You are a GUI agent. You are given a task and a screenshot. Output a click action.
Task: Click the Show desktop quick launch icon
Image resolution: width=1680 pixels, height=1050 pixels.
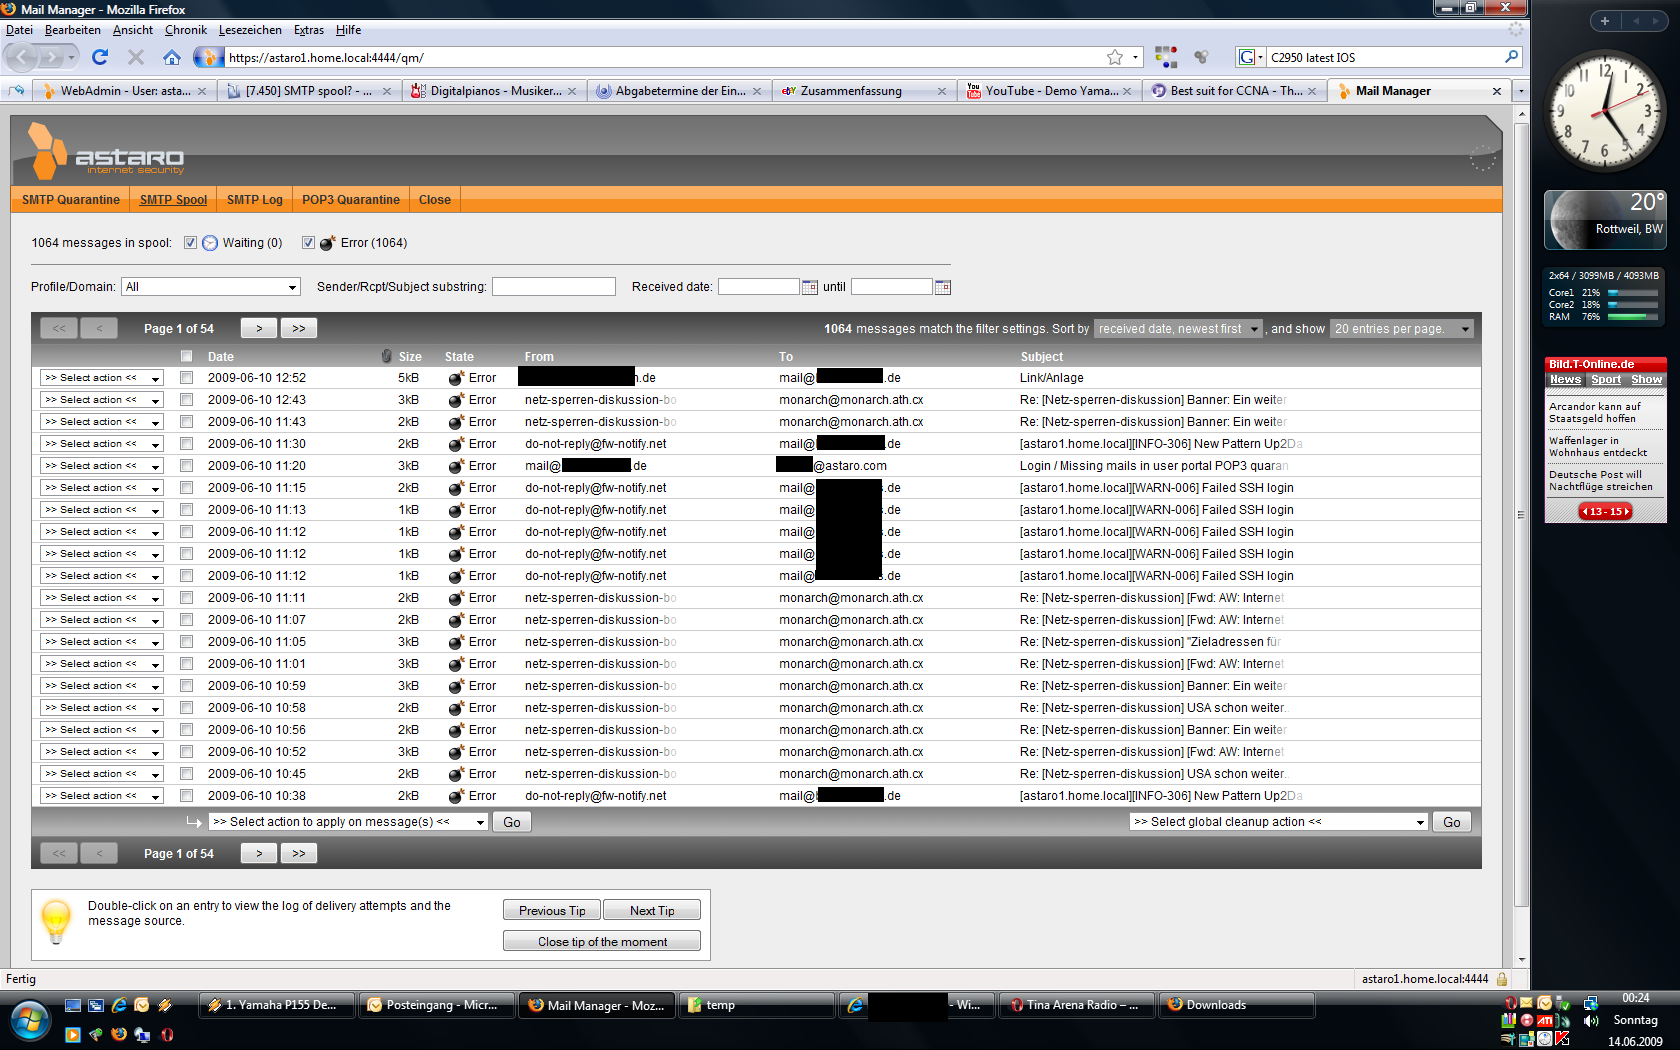73,1005
